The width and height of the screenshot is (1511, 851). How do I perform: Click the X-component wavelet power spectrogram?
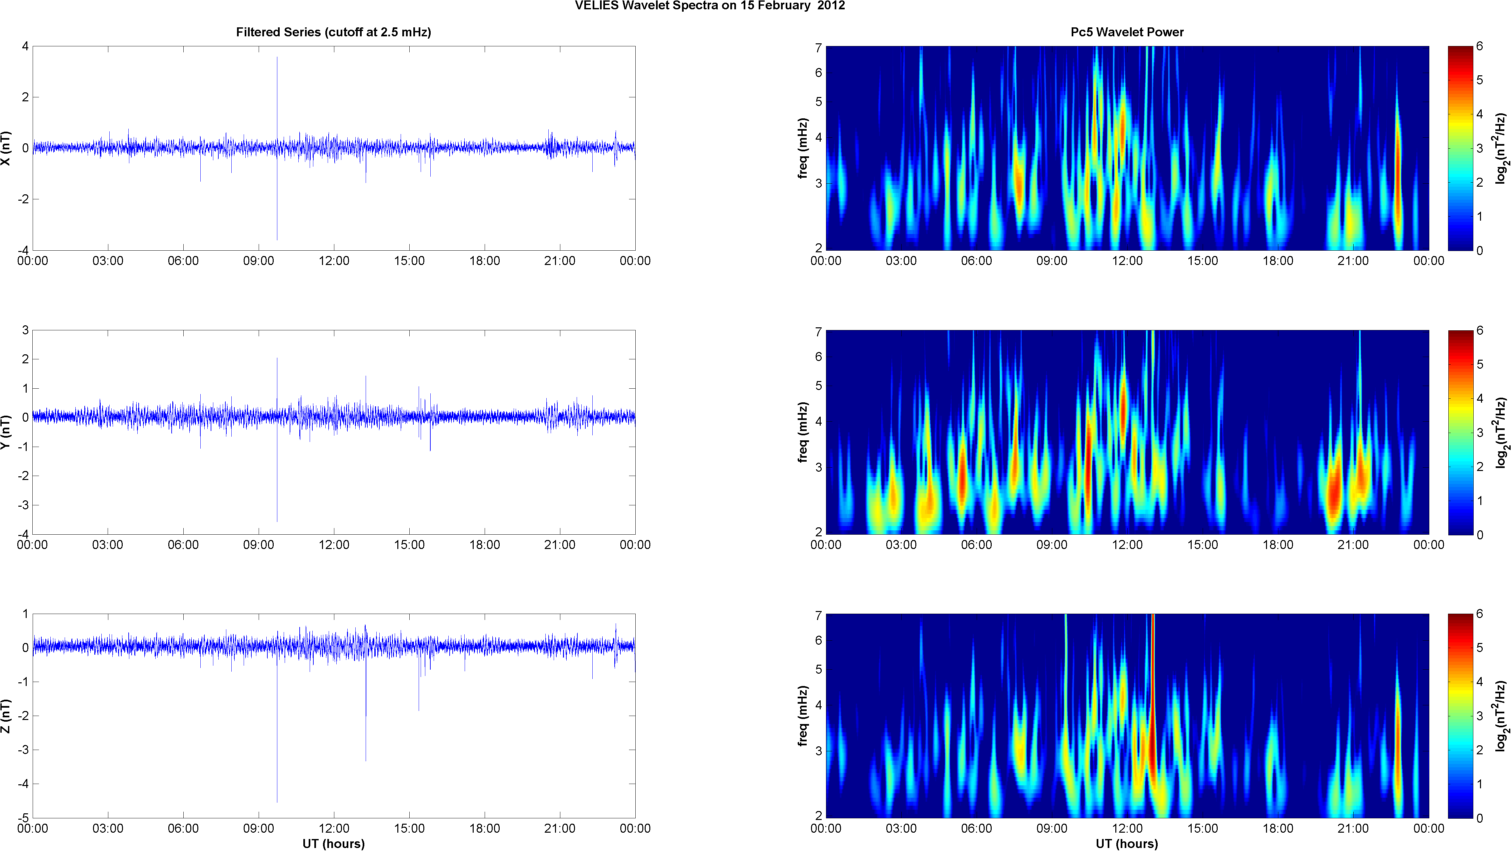pos(1127,148)
